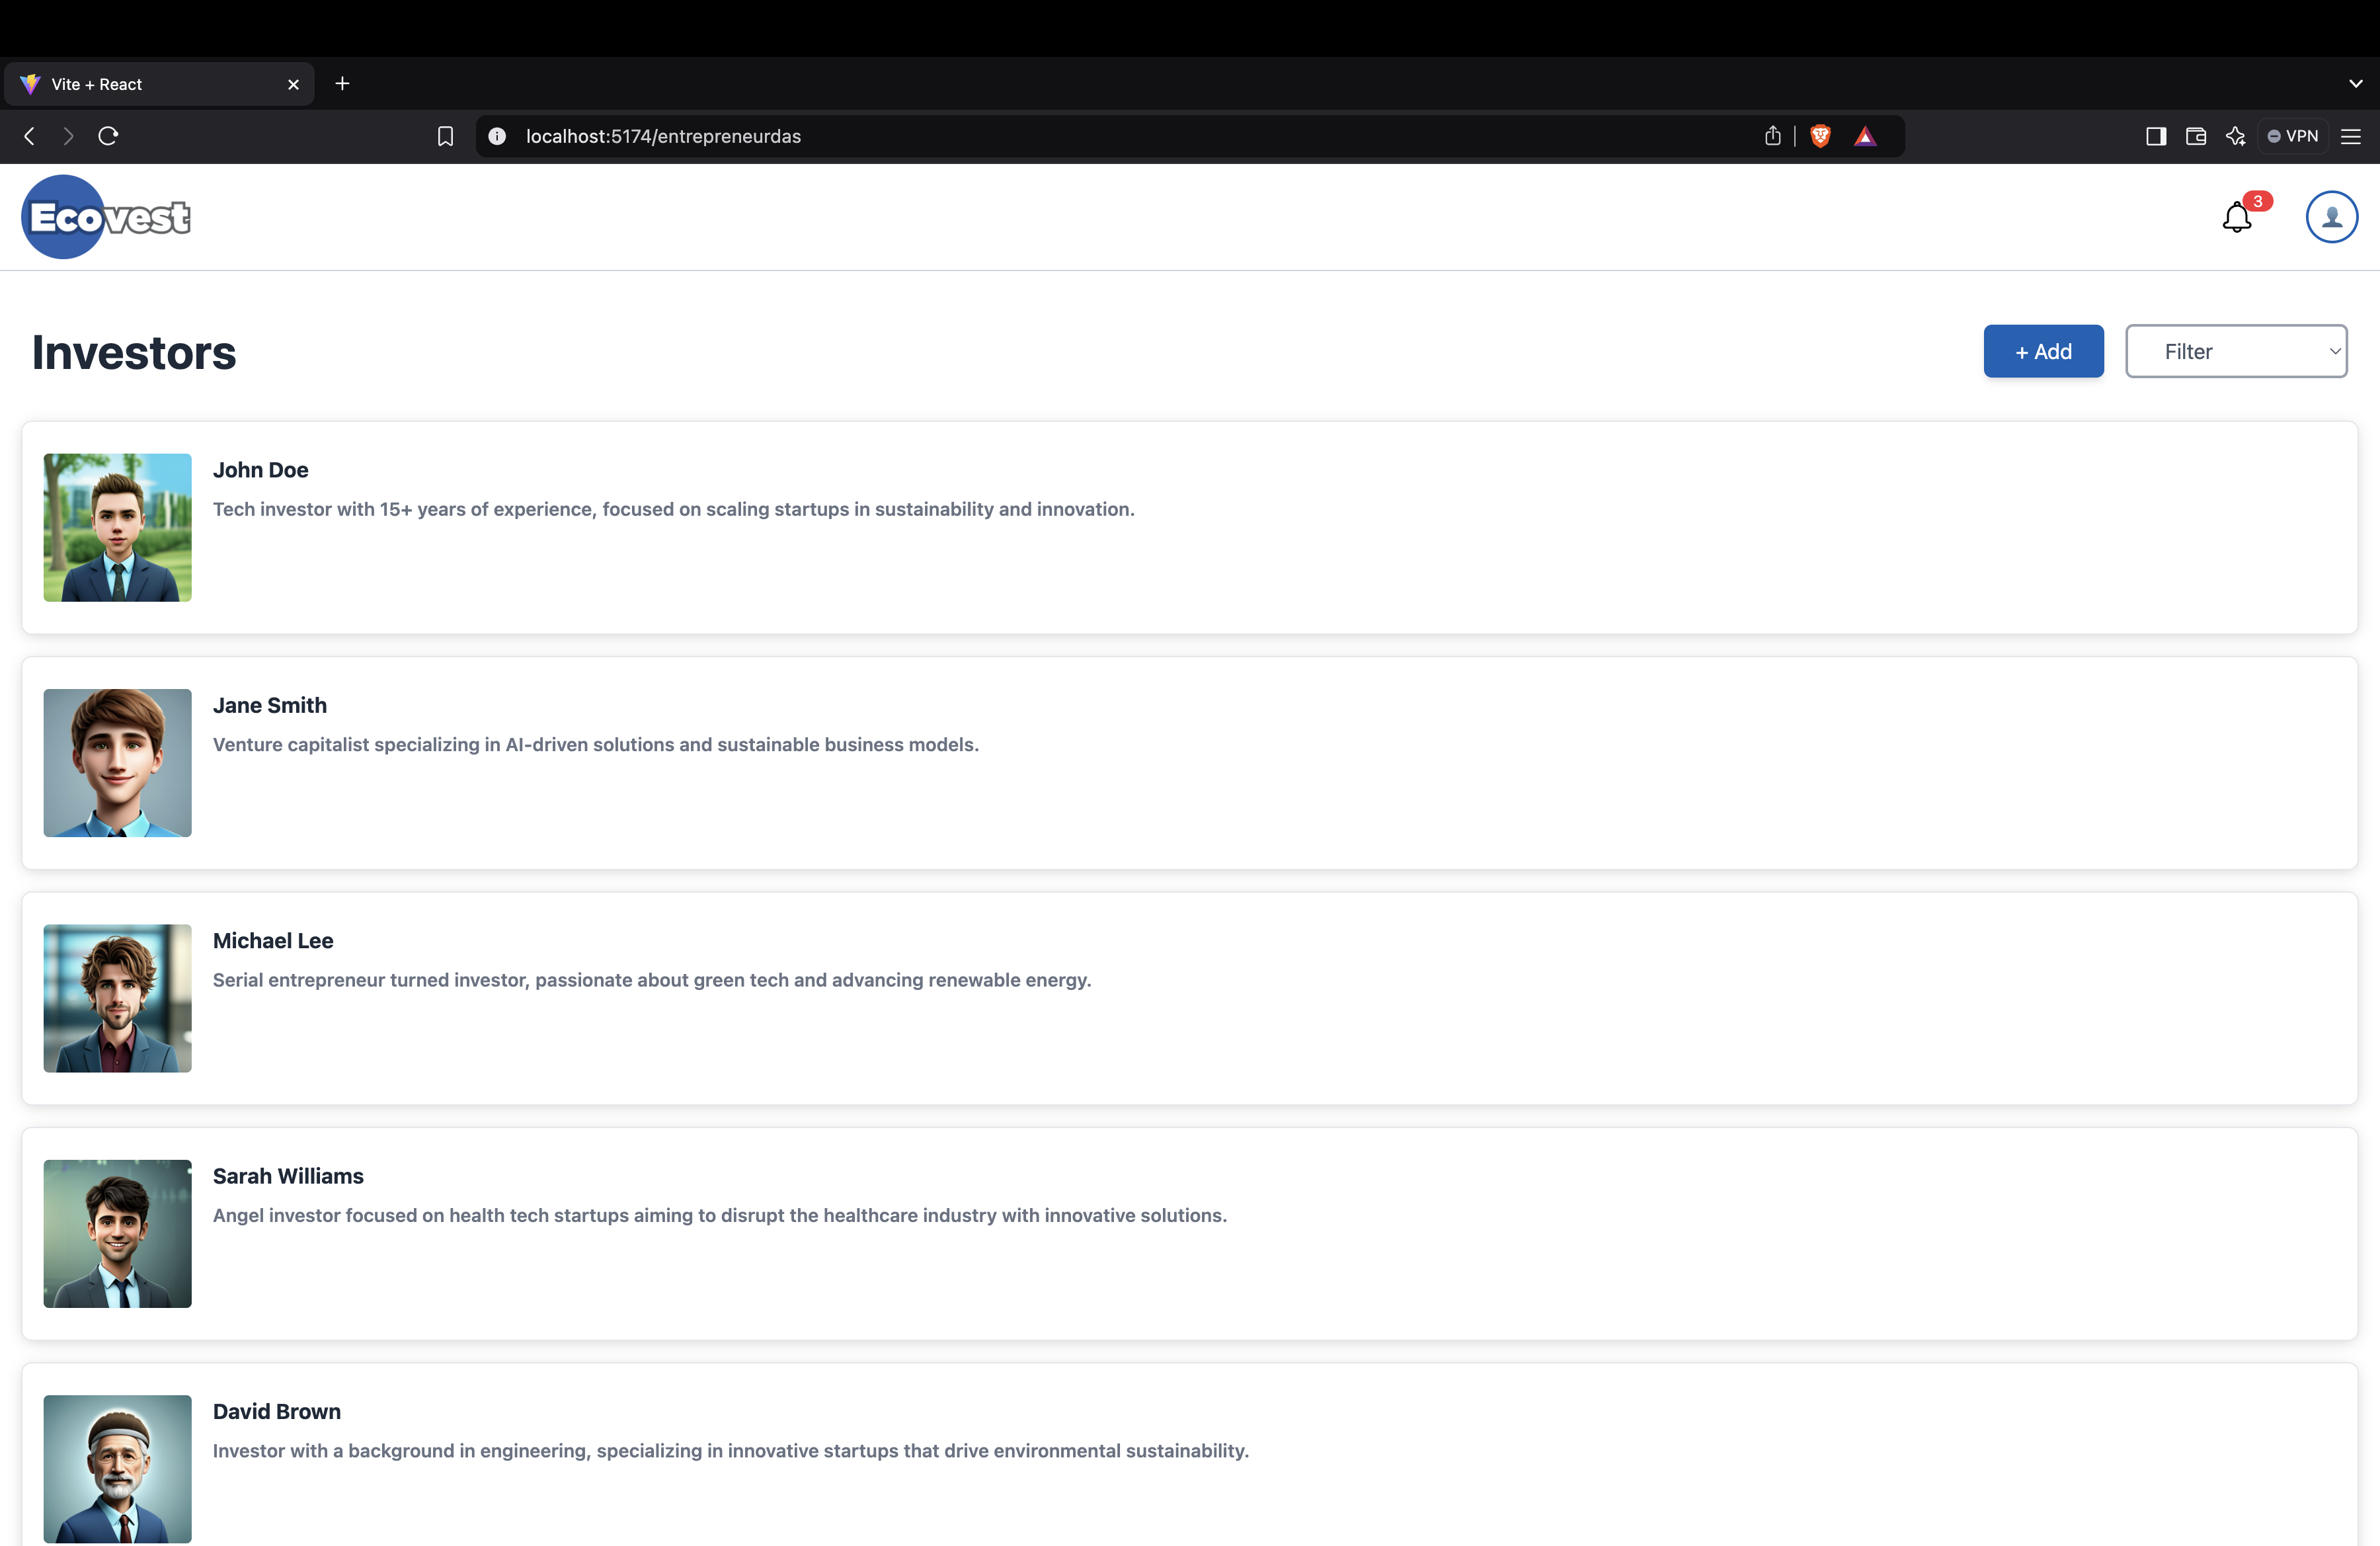Image resolution: width=2380 pixels, height=1546 pixels.
Task: Click the Brave Shields lion icon
Action: click(1820, 136)
